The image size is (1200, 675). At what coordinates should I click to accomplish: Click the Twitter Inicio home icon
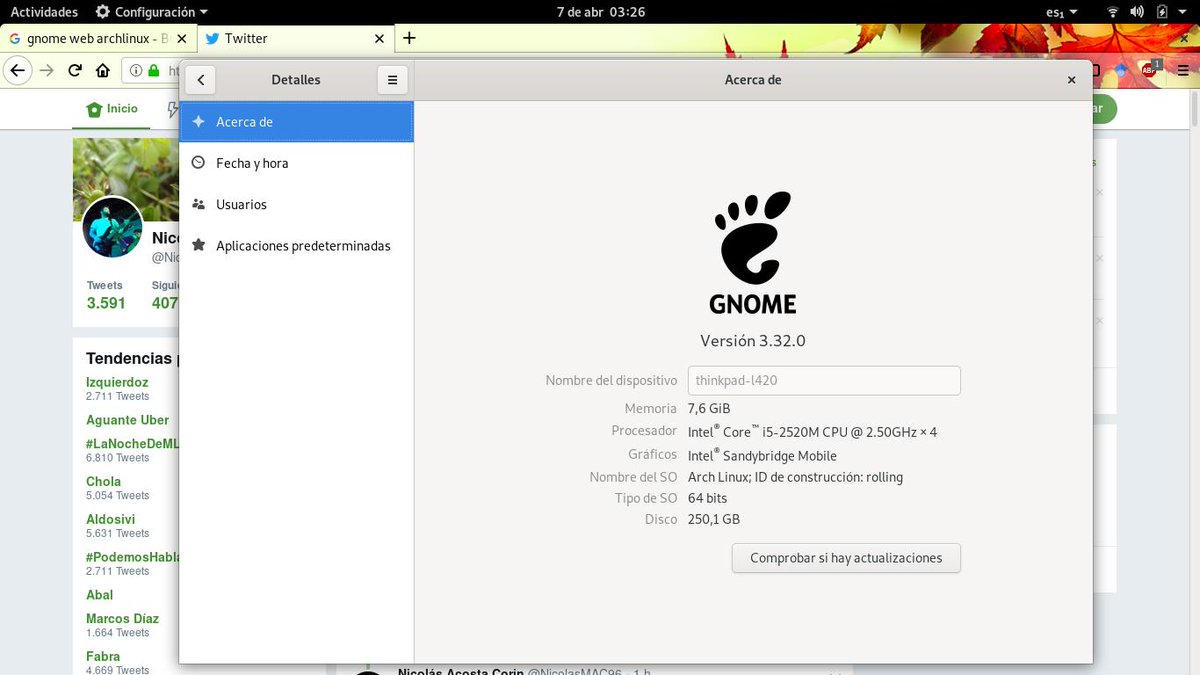[94, 109]
